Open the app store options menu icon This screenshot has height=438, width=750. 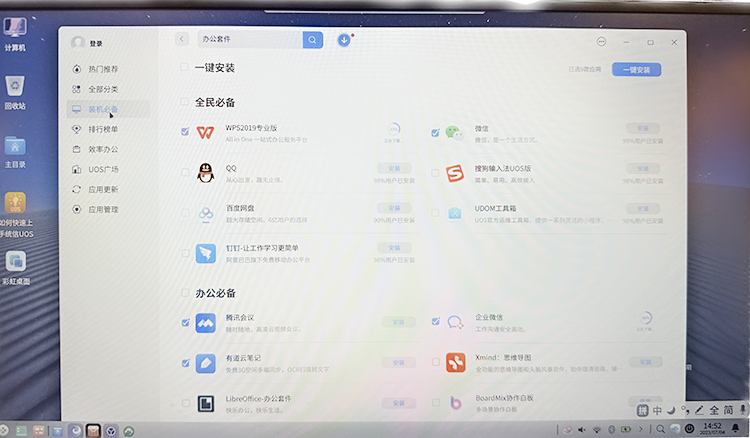tap(601, 42)
